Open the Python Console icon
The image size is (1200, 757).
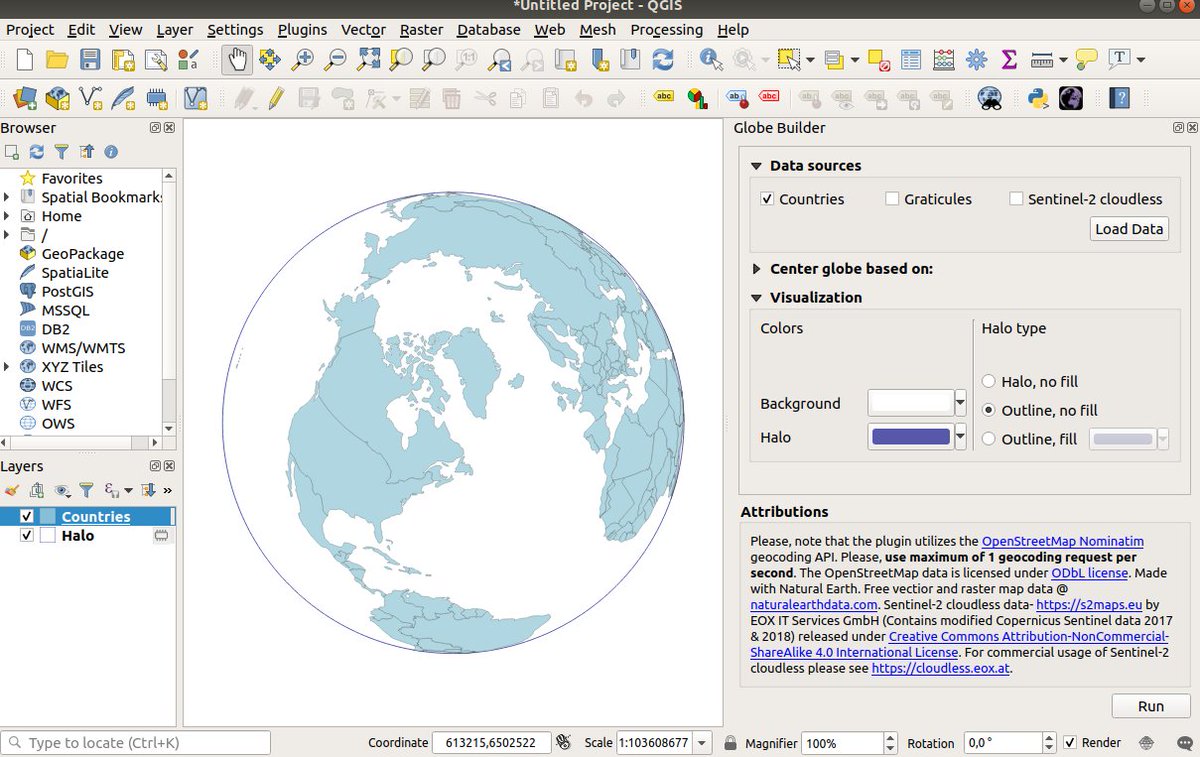tap(1038, 98)
